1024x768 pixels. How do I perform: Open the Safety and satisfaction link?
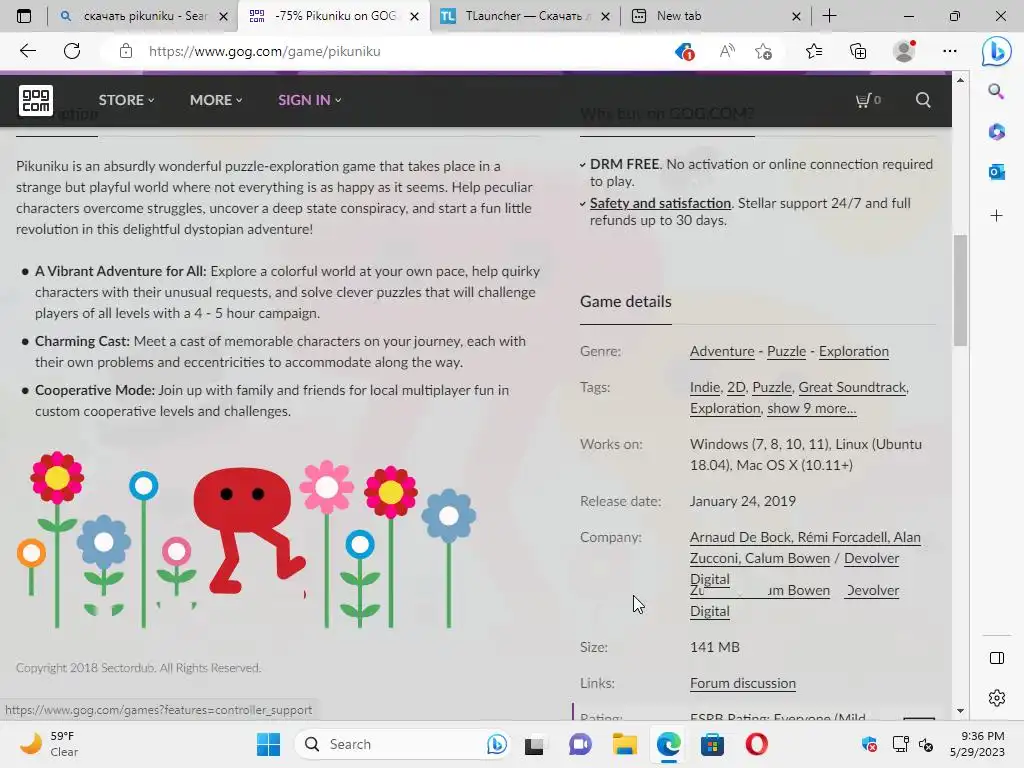point(660,203)
